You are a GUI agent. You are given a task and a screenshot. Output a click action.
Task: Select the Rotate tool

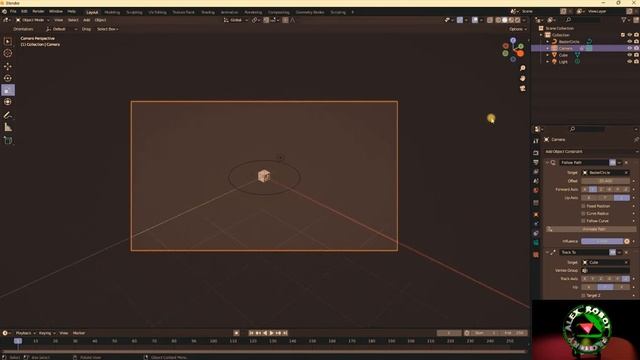coord(8,78)
